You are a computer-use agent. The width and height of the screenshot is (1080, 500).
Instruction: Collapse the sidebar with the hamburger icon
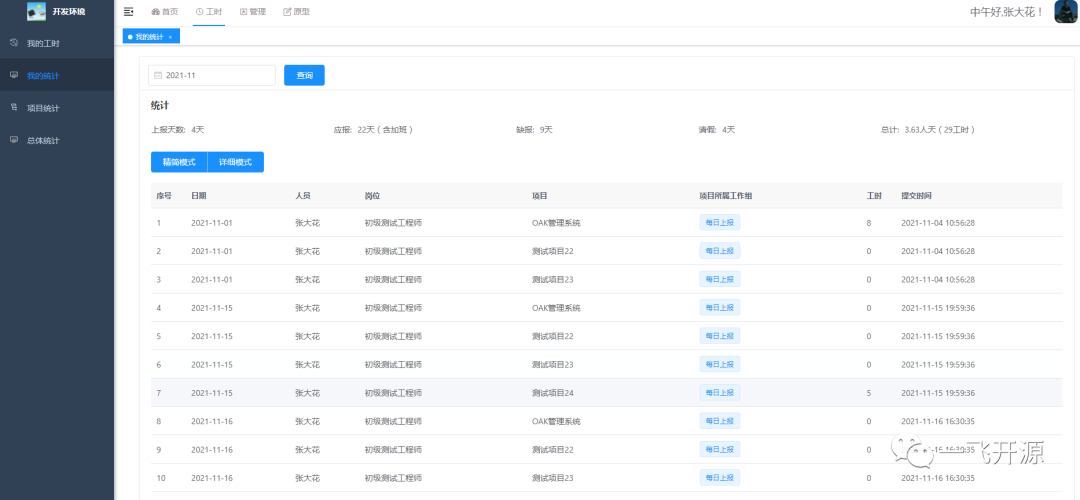coord(128,12)
